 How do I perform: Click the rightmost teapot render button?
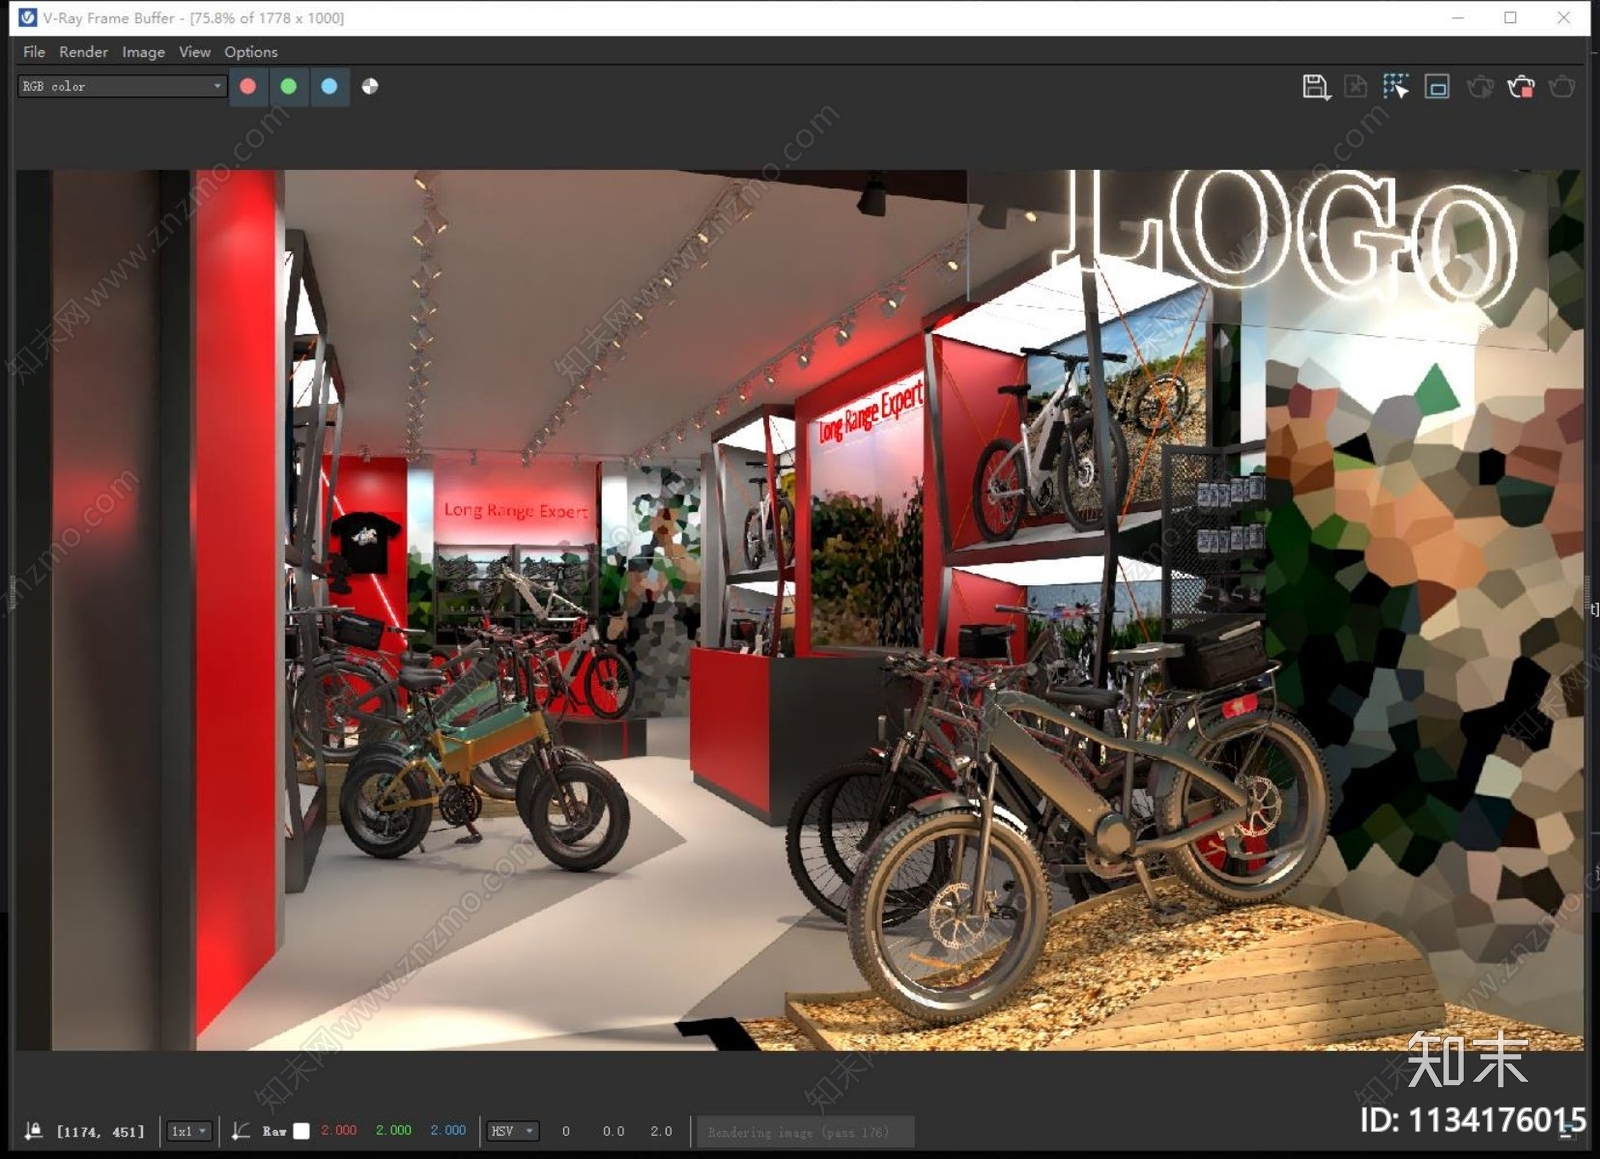[x=1562, y=87]
